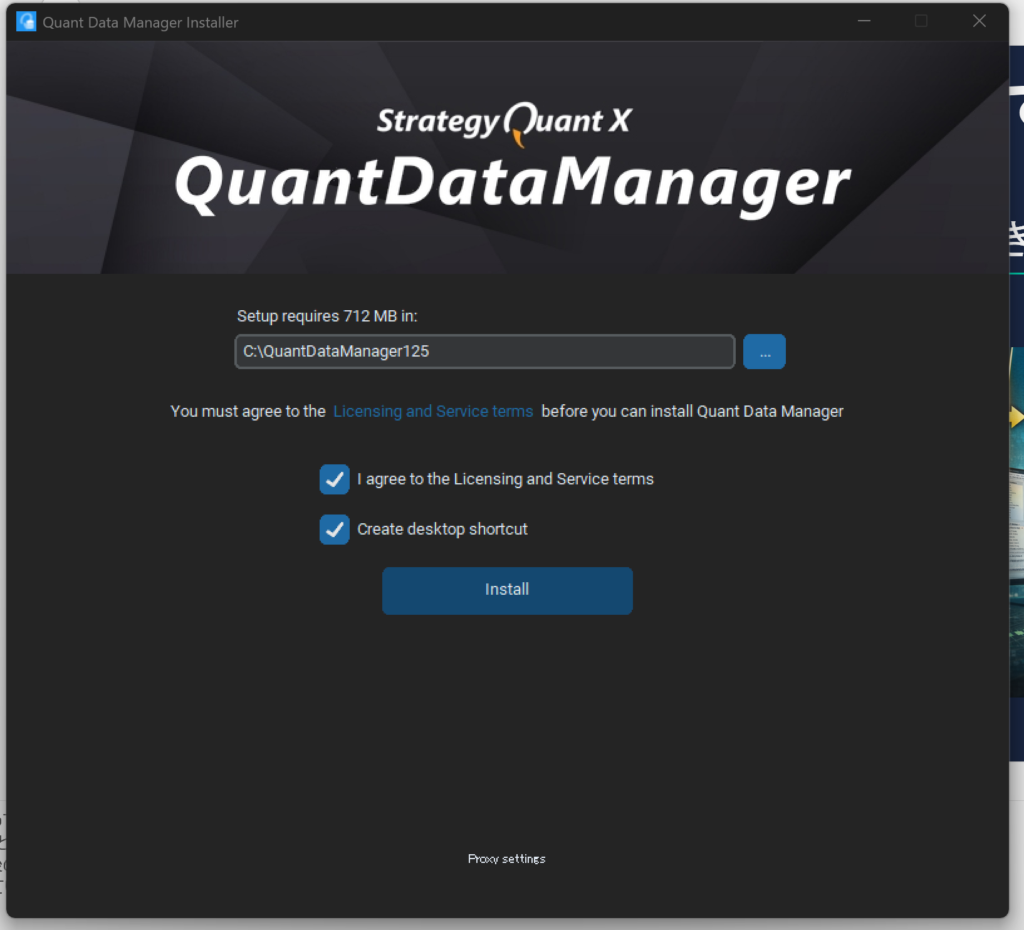The width and height of the screenshot is (1024, 930).
Task: Close the Quant Data Manager Installer
Action: (979, 21)
